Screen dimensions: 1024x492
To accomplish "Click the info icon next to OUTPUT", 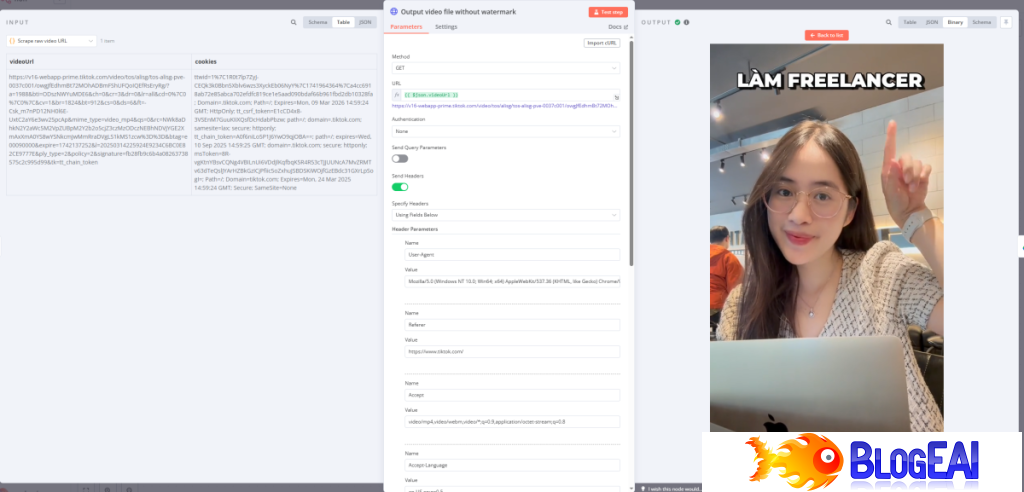I will pyautogui.click(x=688, y=21).
